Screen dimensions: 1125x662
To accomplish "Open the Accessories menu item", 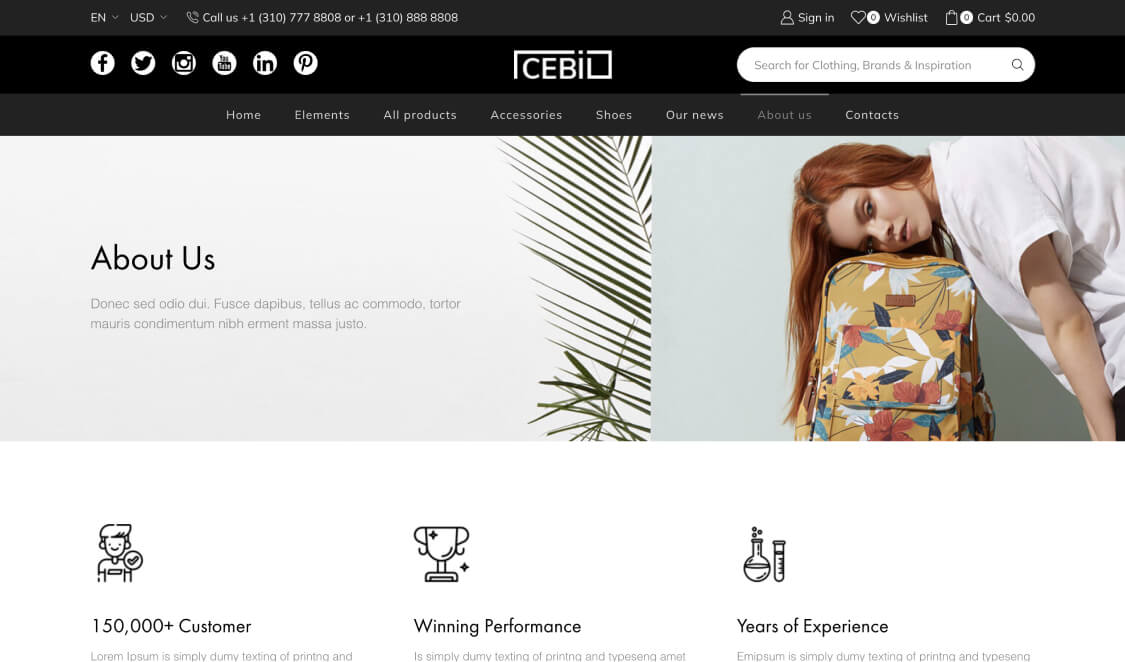I will (526, 115).
